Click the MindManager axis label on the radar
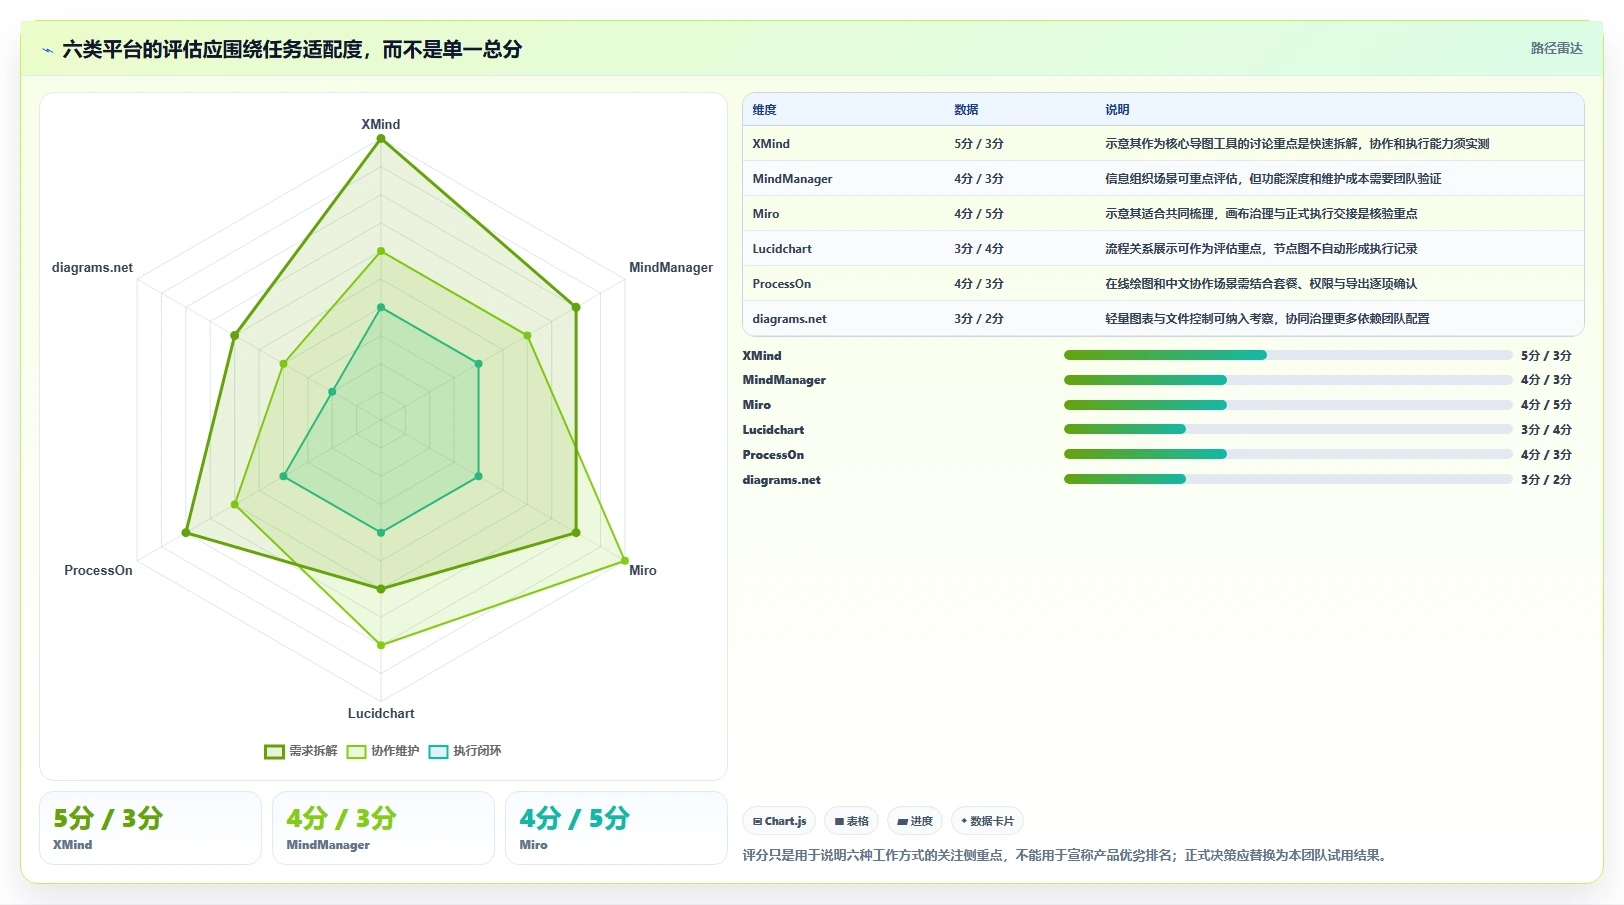The height and width of the screenshot is (905, 1624). tap(671, 267)
